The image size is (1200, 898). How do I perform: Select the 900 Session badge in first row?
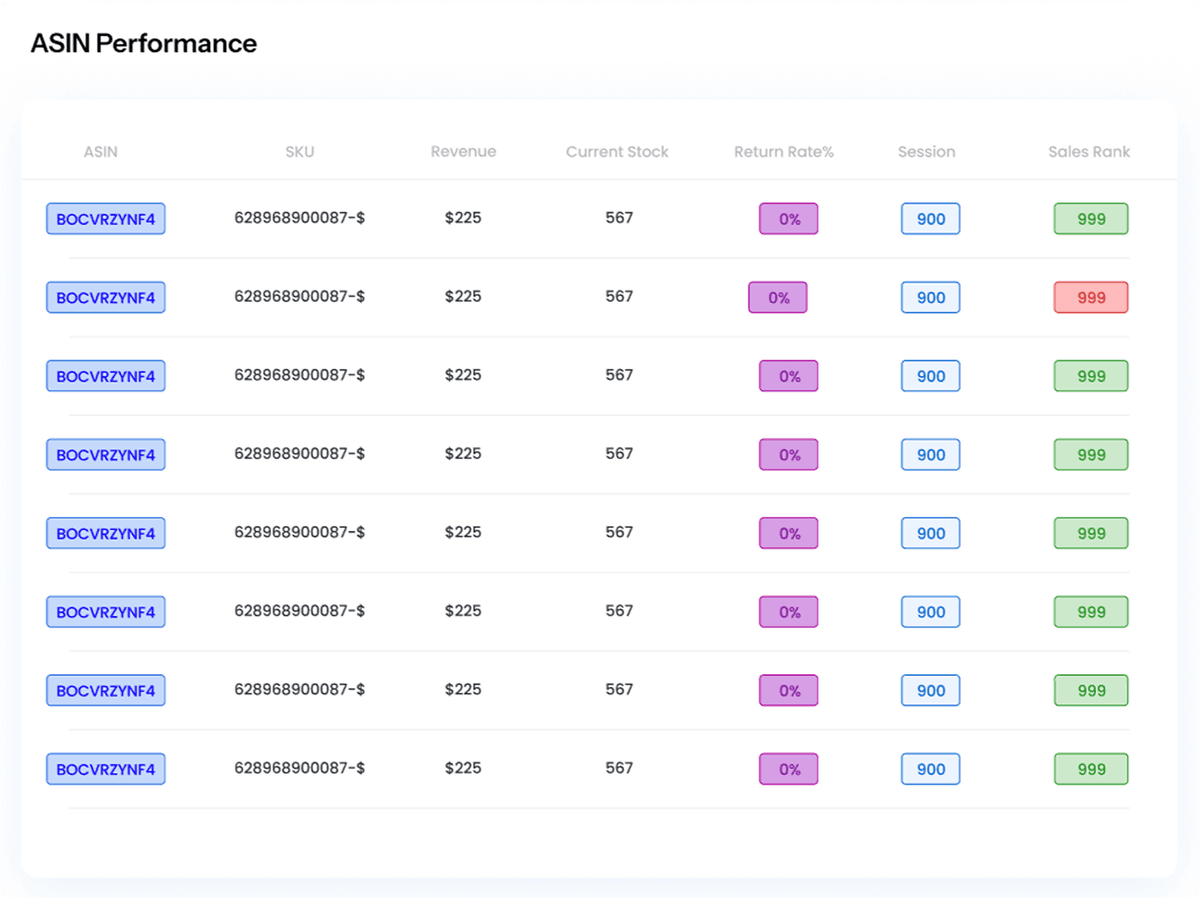click(x=930, y=219)
